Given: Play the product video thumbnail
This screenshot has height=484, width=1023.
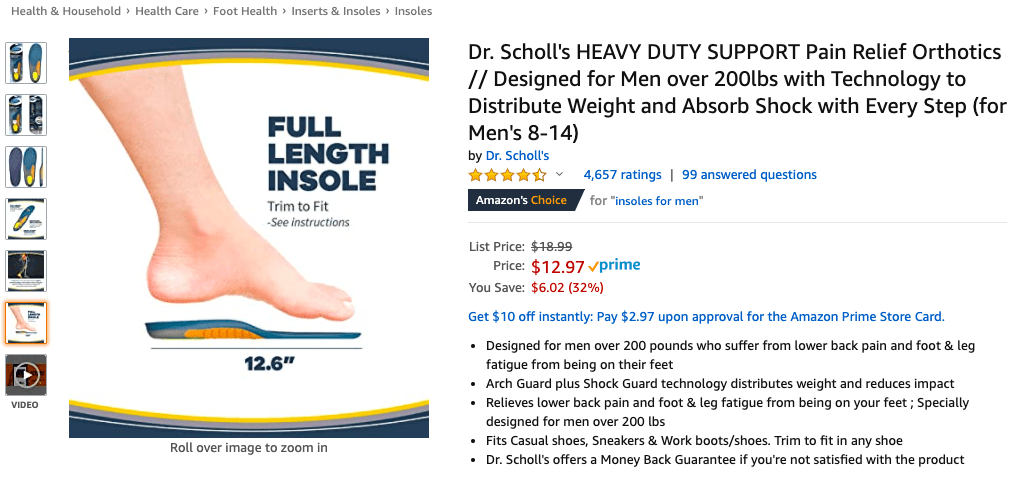Looking at the screenshot, I should 26,375.
